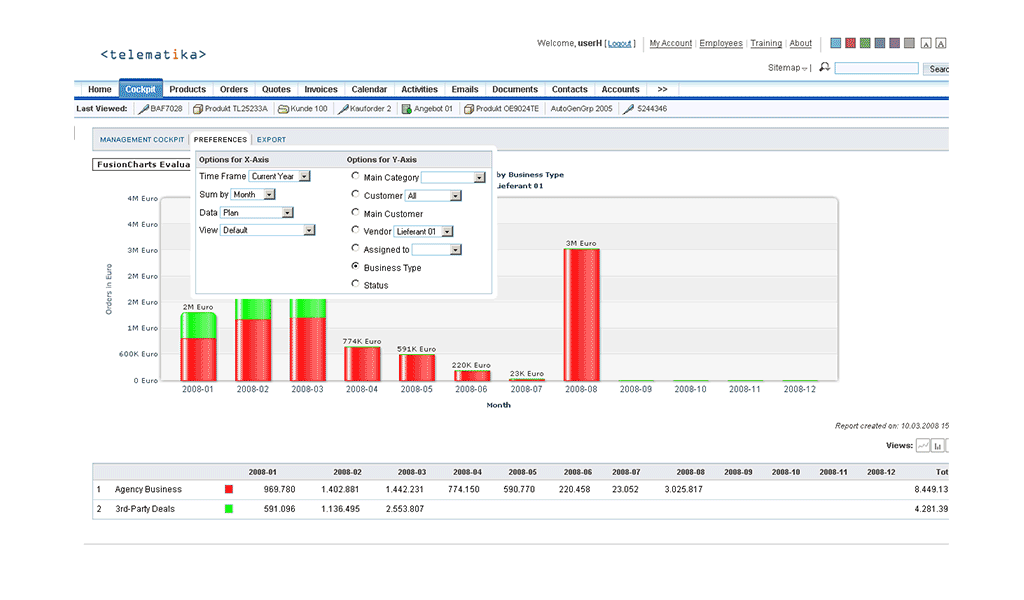Show more tabs with >> button
The height and width of the screenshot is (600, 1024).
(662, 89)
